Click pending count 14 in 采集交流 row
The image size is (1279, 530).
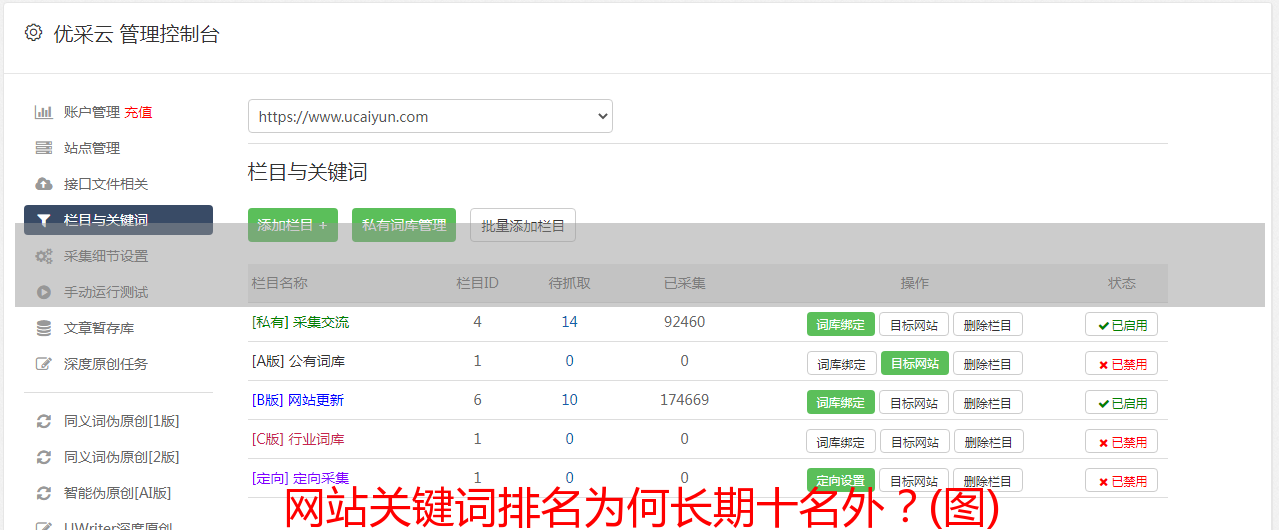point(570,322)
